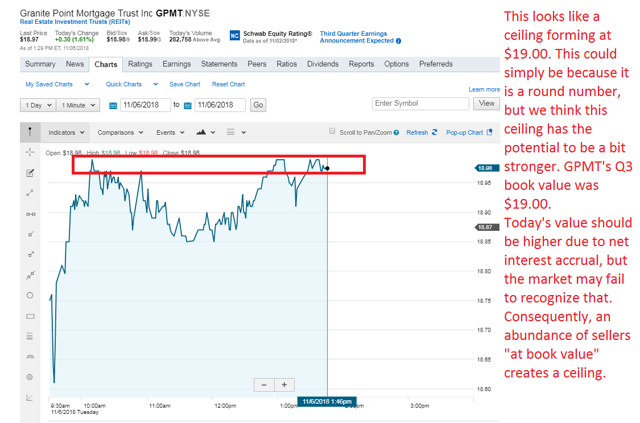The height and width of the screenshot is (423, 640).
Task: Open the Peers tab
Action: click(257, 64)
